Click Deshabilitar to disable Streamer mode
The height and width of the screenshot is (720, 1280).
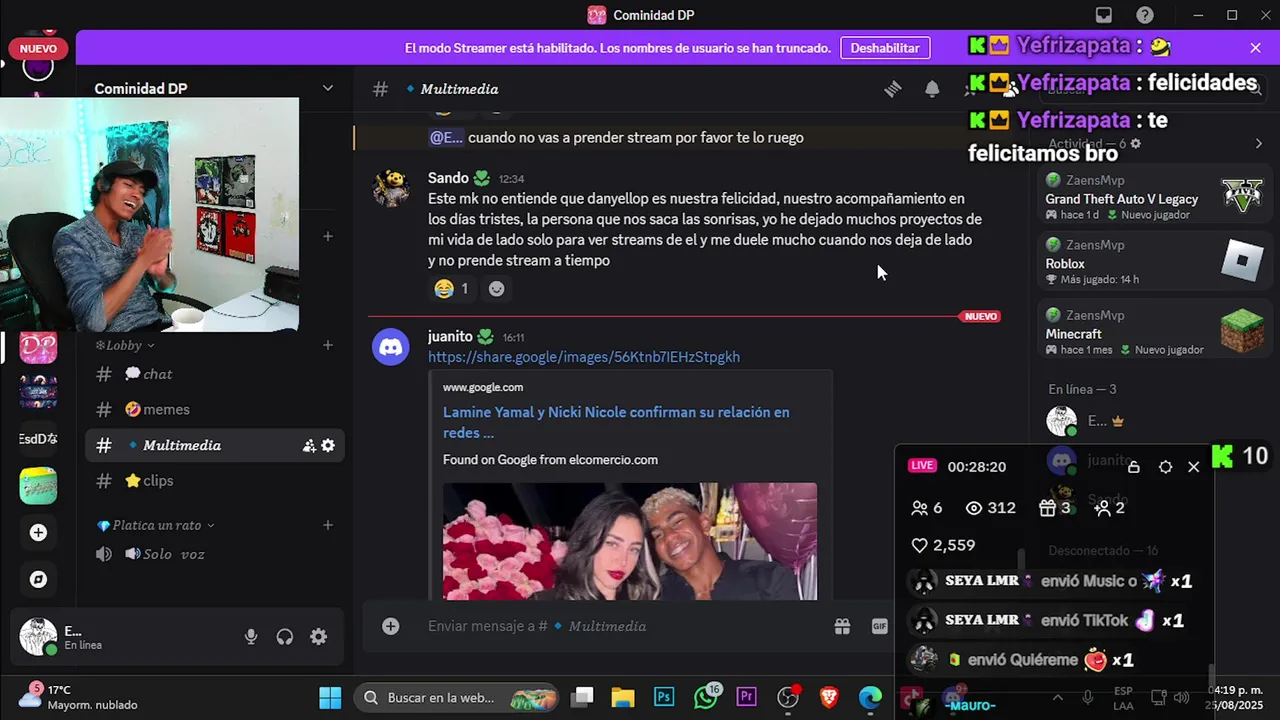[885, 48]
